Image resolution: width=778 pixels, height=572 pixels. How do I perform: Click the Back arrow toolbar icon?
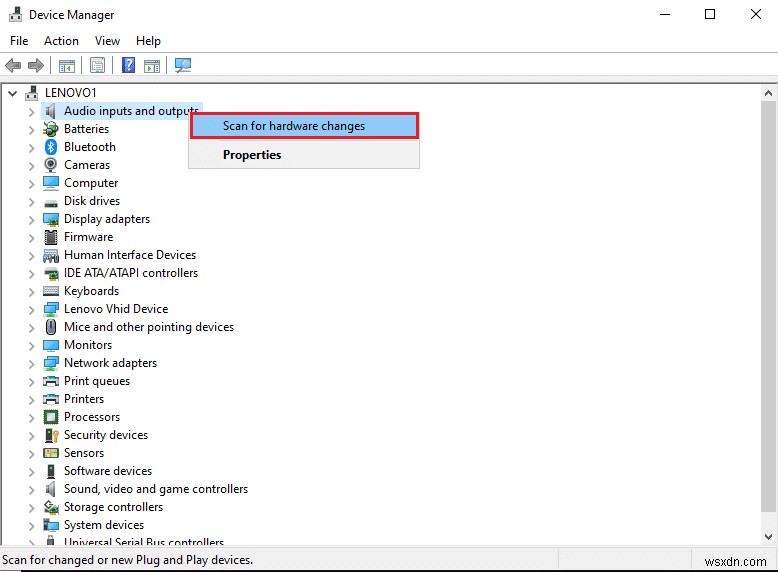pyautogui.click(x=13, y=65)
